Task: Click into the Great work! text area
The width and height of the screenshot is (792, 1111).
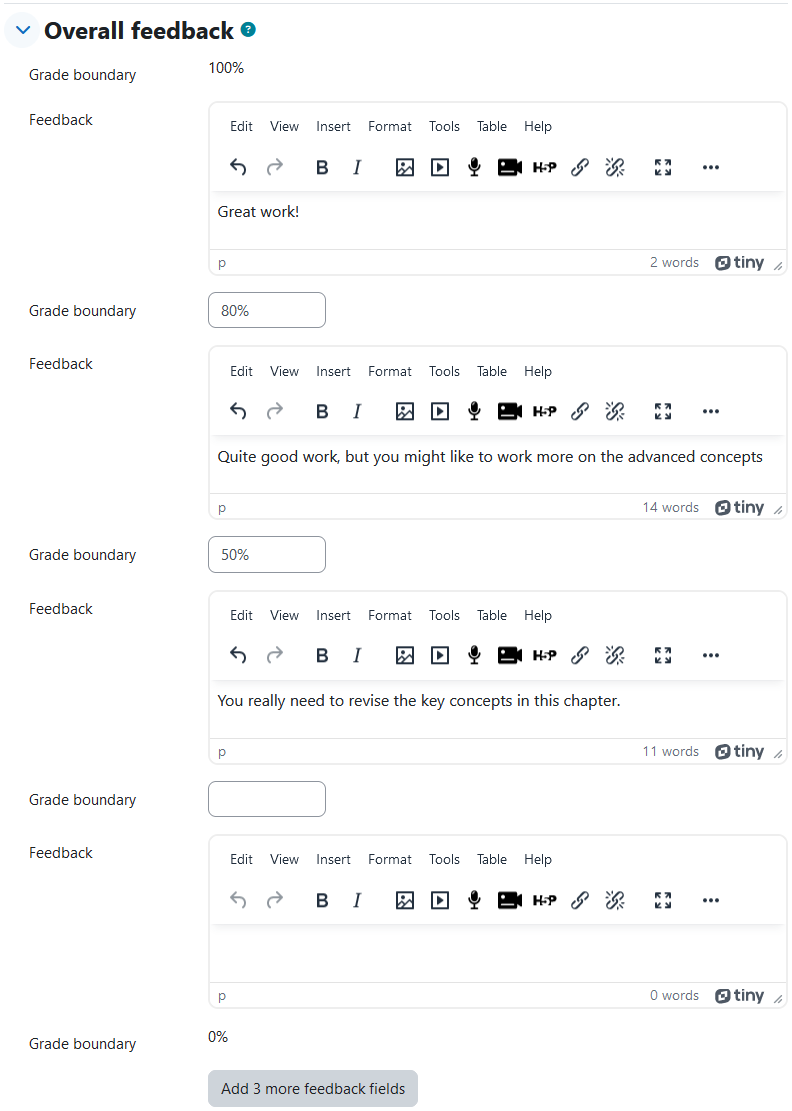Action: (x=497, y=219)
